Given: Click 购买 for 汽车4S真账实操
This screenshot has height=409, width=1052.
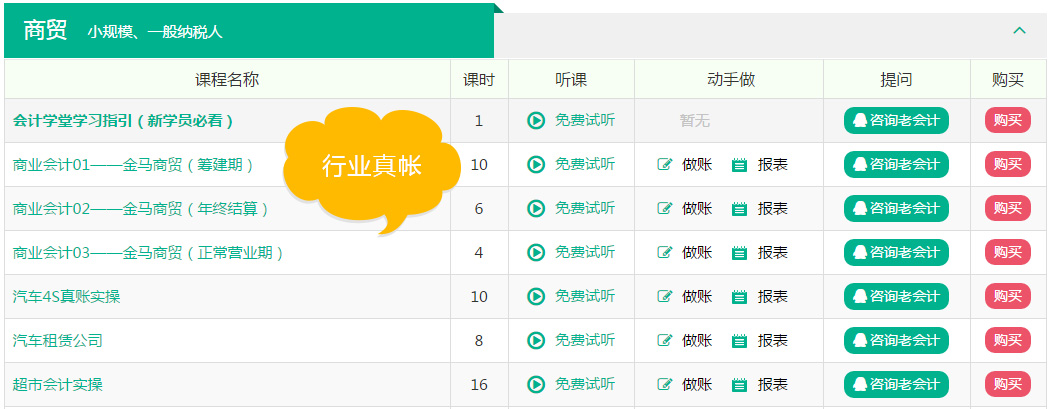Looking at the screenshot, I should coord(1008,296).
